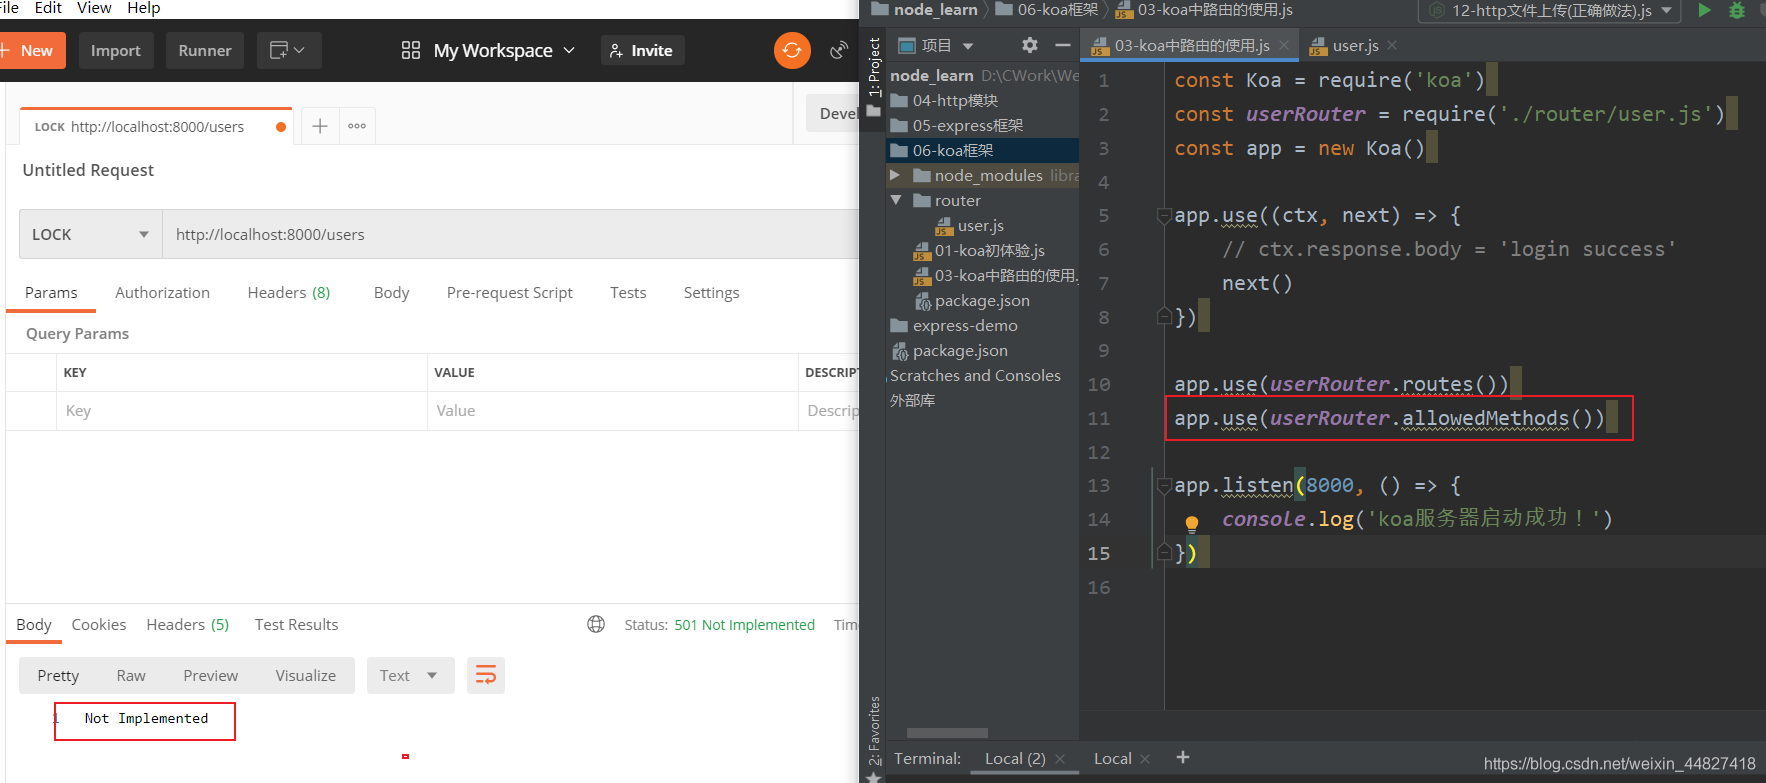
Task: Hide the project panel with minus icon
Action: point(1062,45)
